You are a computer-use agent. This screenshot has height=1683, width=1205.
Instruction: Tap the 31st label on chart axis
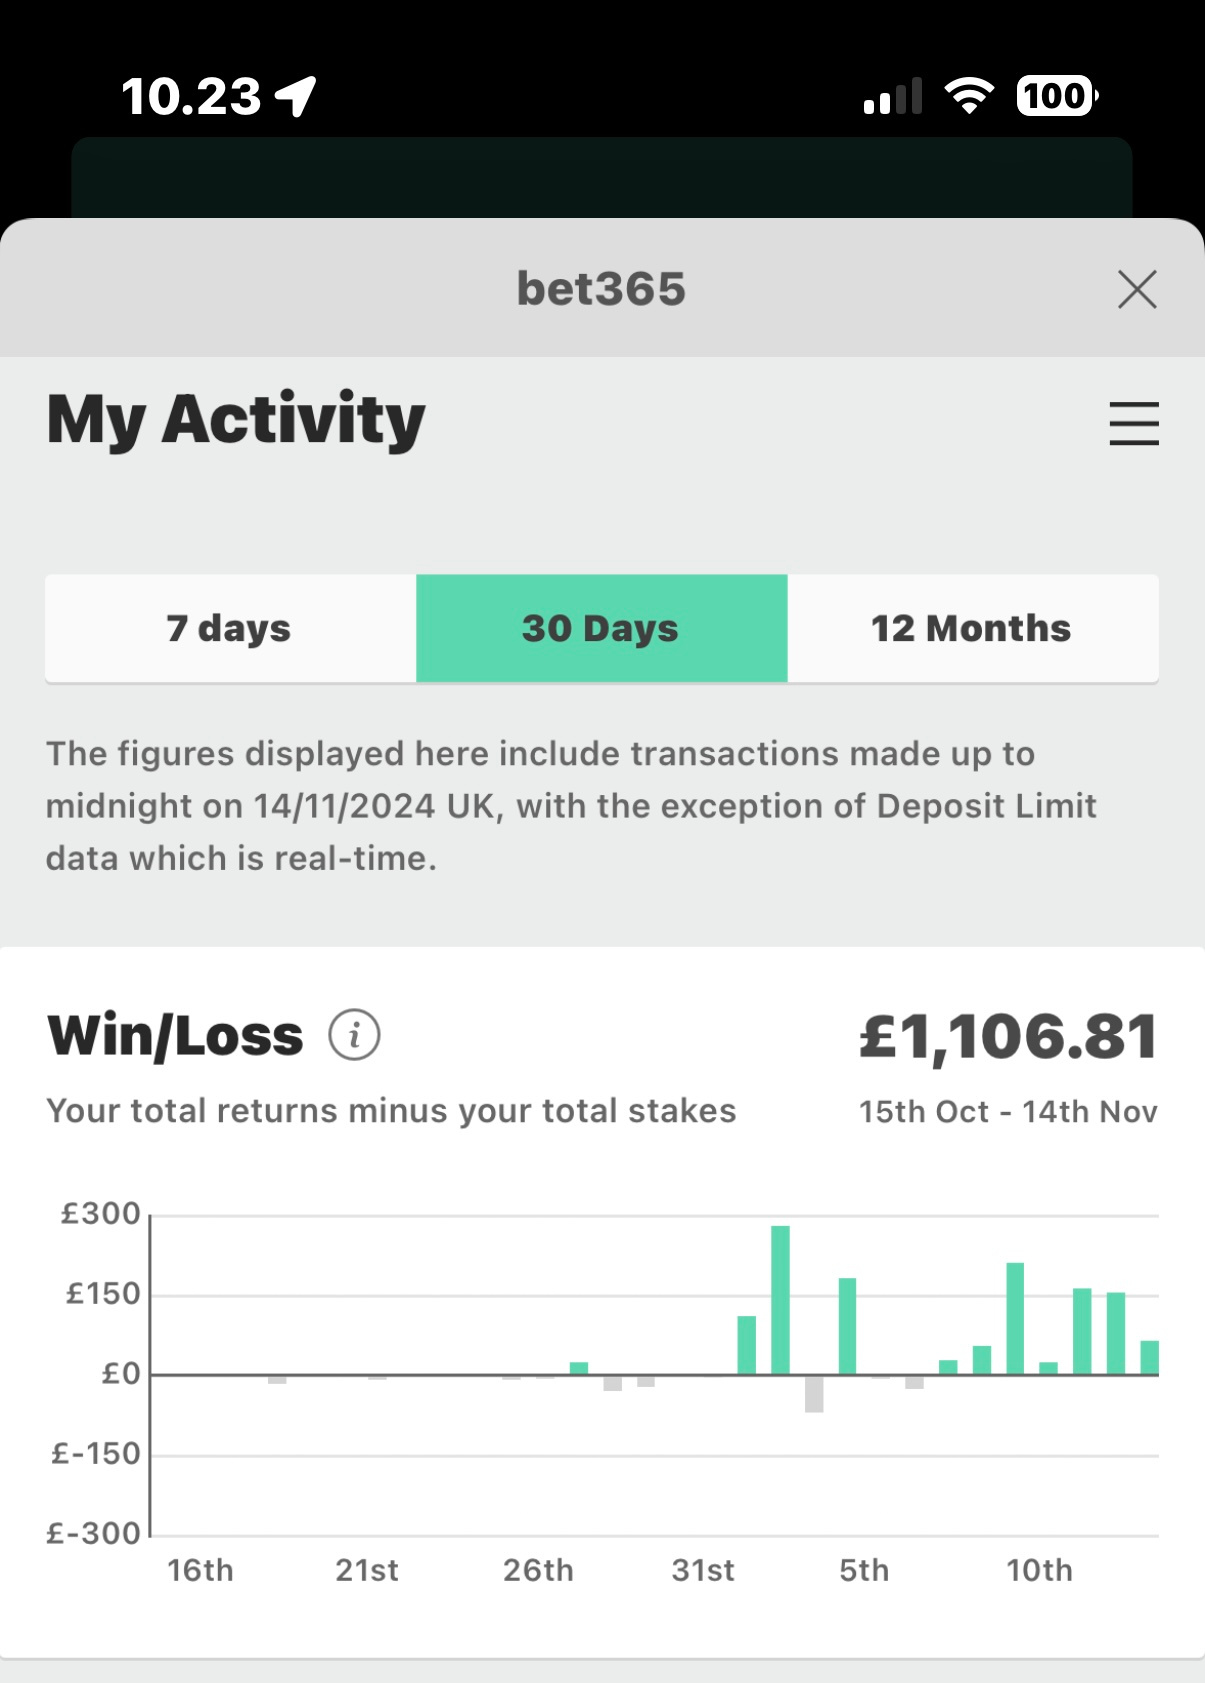(703, 1570)
